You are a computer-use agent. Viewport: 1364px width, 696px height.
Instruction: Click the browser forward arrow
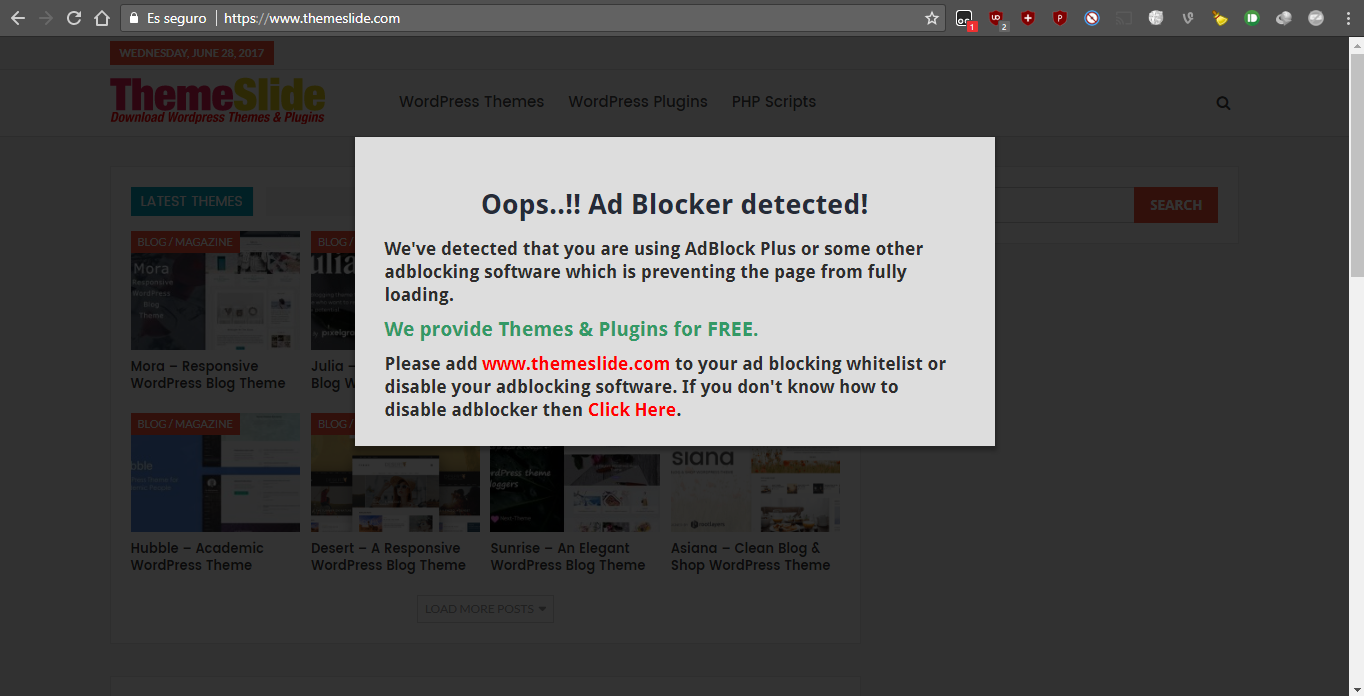click(46, 18)
